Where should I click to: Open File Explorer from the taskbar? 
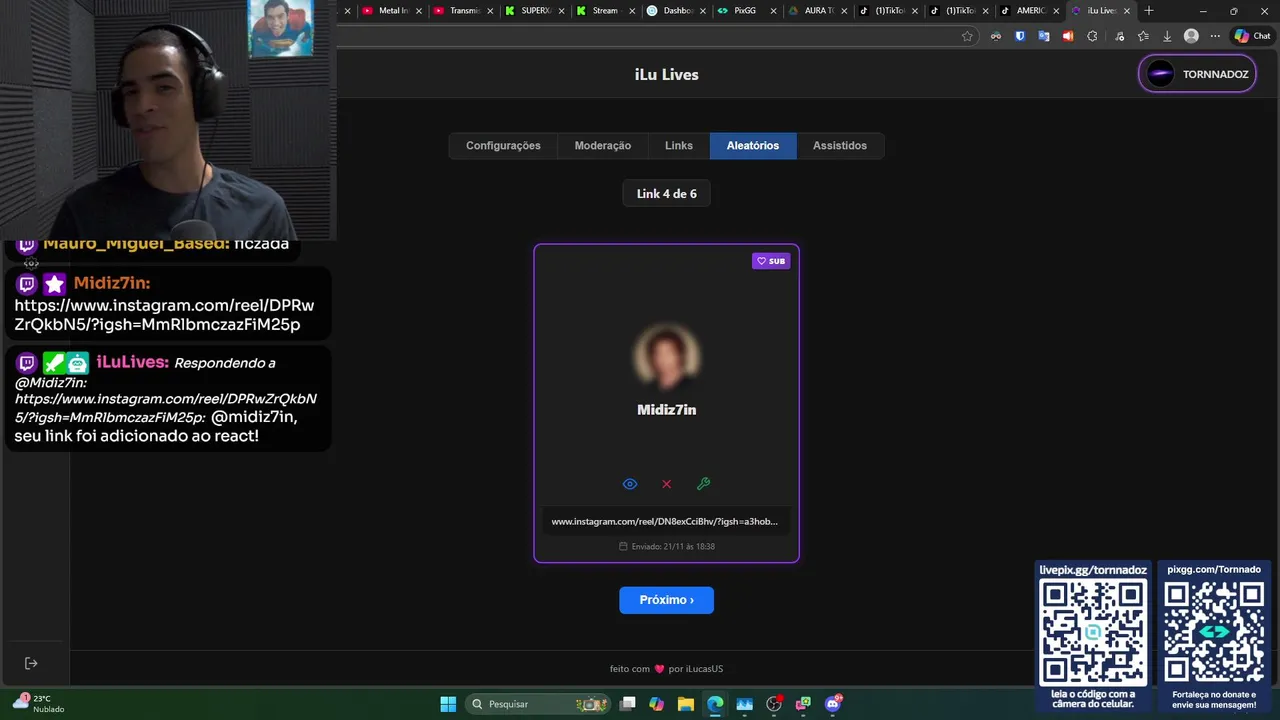tap(686, 704)
